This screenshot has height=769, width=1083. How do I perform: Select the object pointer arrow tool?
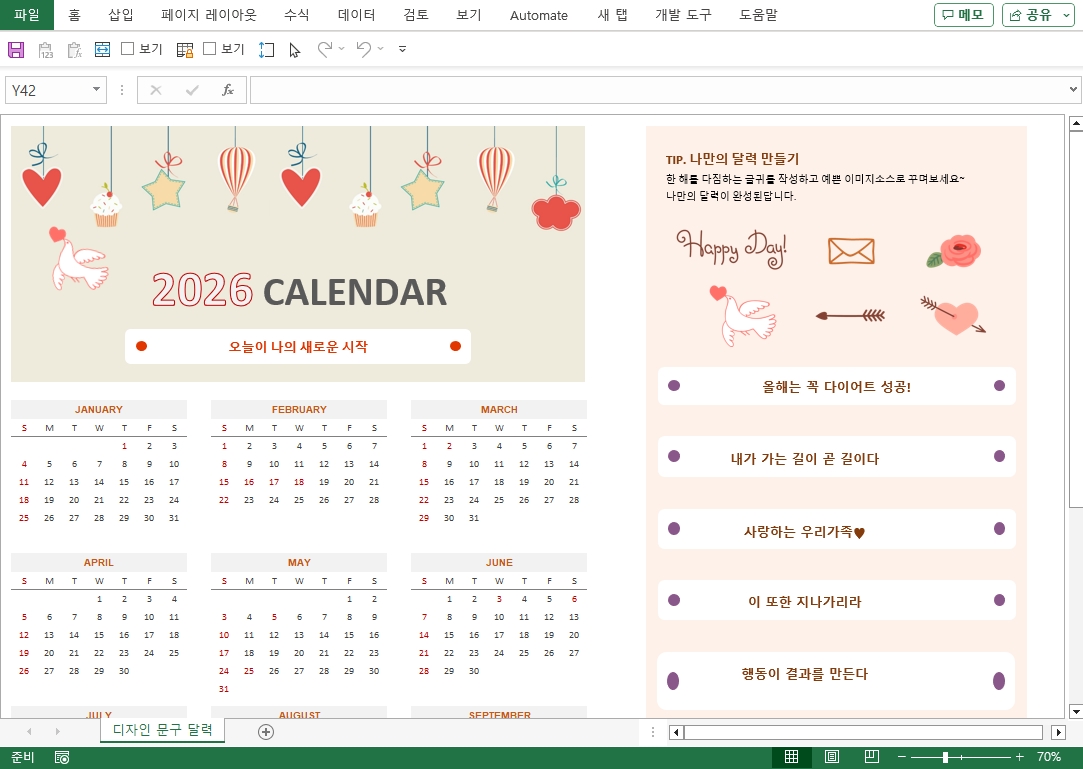294,49
